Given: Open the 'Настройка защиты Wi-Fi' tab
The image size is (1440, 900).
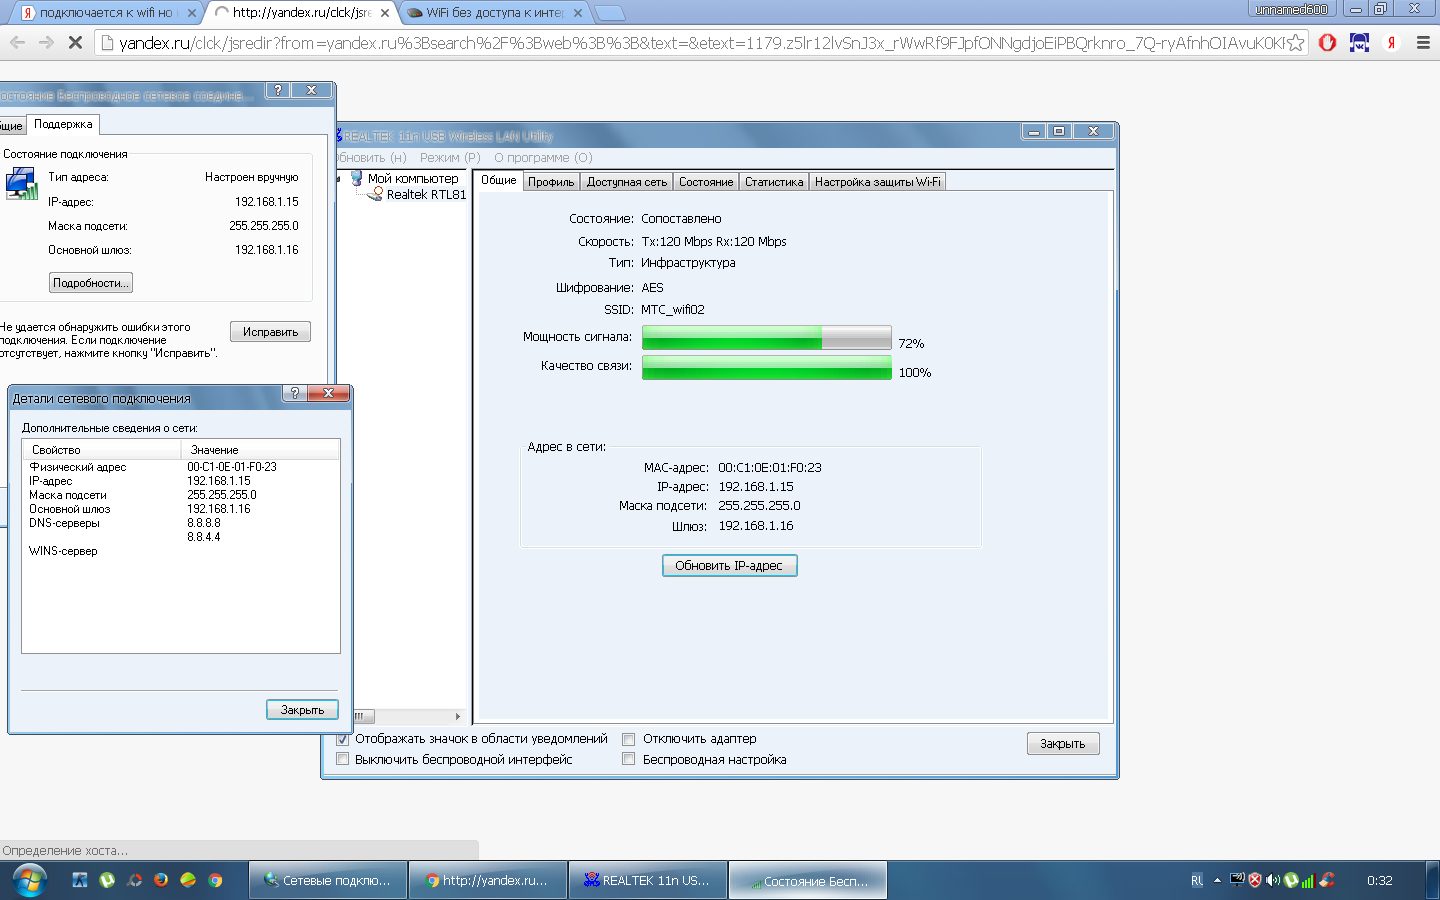Looking at the screenshot, I should click(877, 182).
